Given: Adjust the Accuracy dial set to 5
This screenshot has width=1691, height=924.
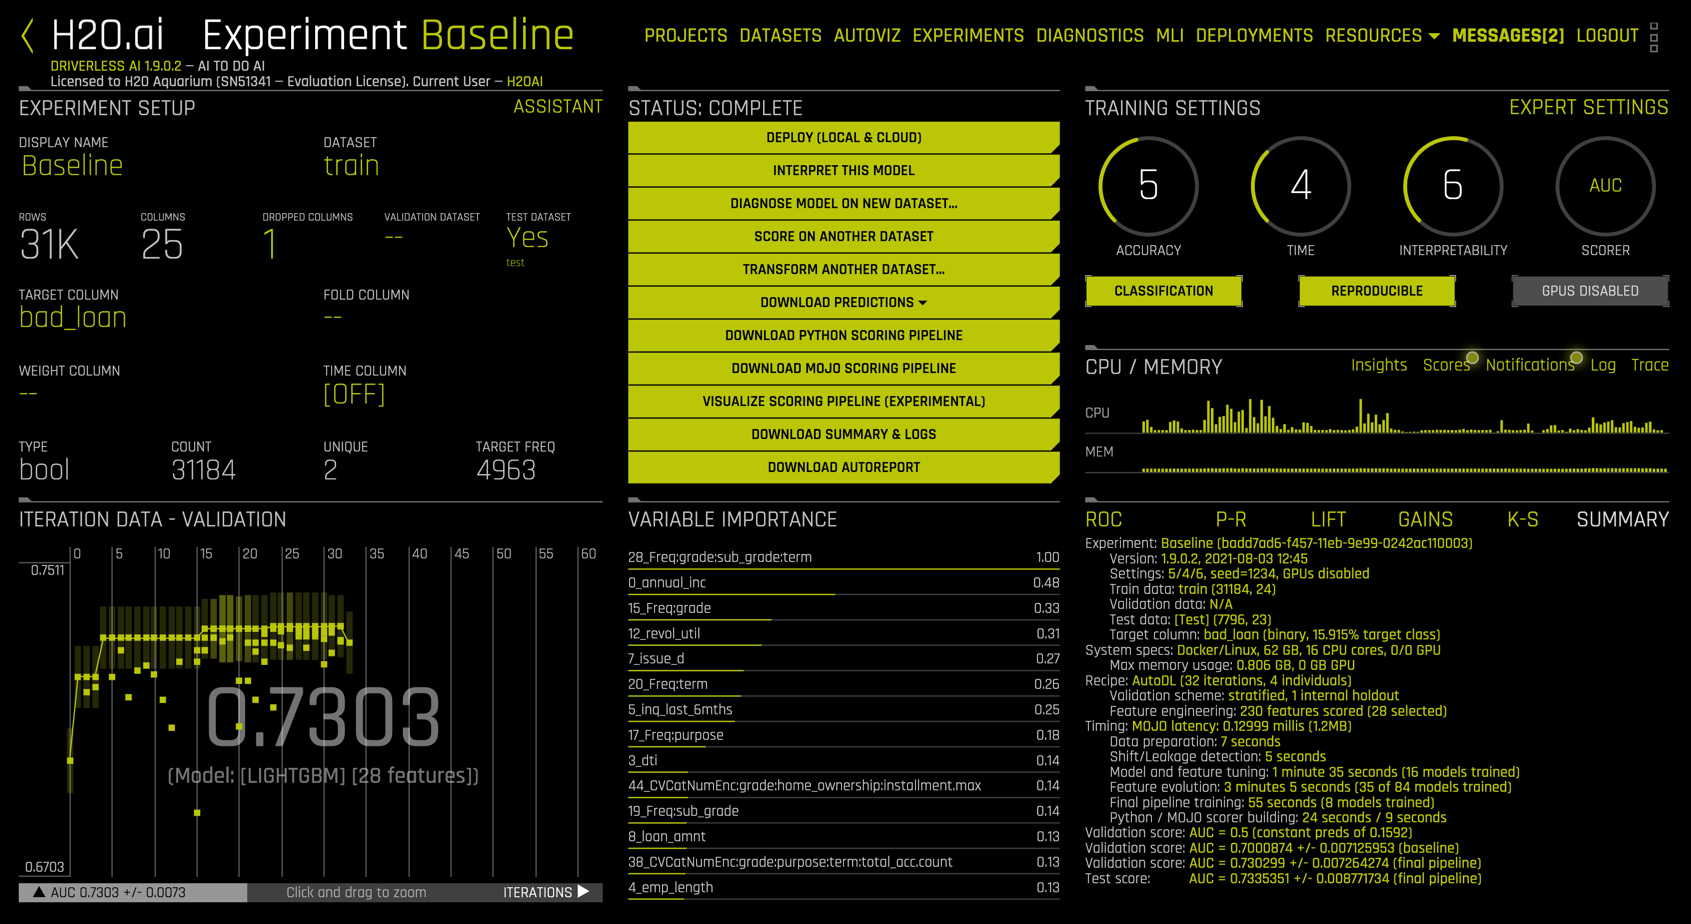Looking at the screenshot, I should (x=1148, y=186).
